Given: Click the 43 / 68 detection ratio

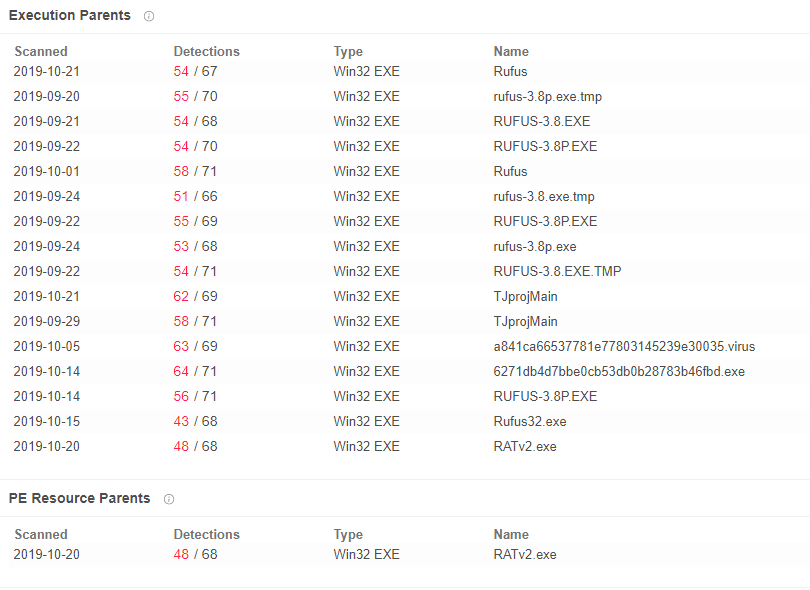Looking at the screenshot, I should point(195,422).
